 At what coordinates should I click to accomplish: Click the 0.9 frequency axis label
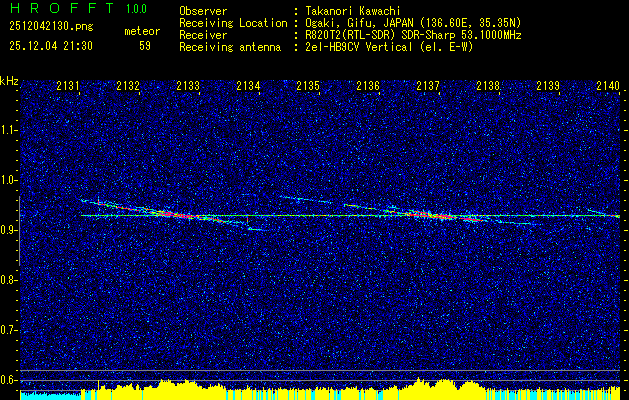[x=8, y=230]
